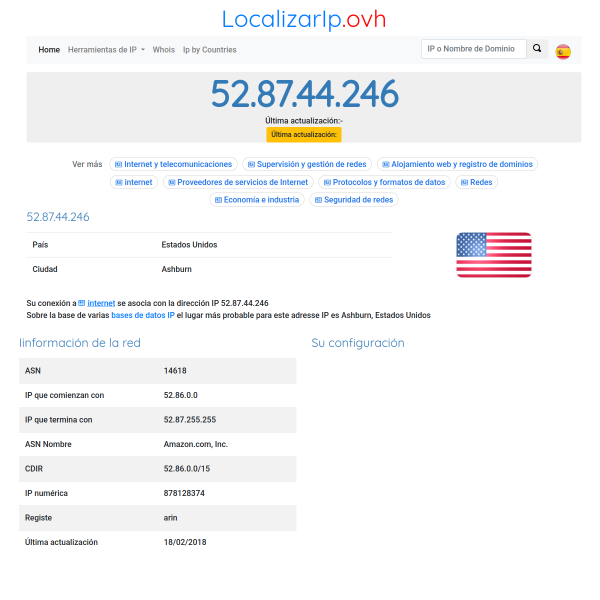This screenshot has height=600, width=600.
Task: Click 'Amazon.com, Inc.' ASN name
Action: pos(196,444)
